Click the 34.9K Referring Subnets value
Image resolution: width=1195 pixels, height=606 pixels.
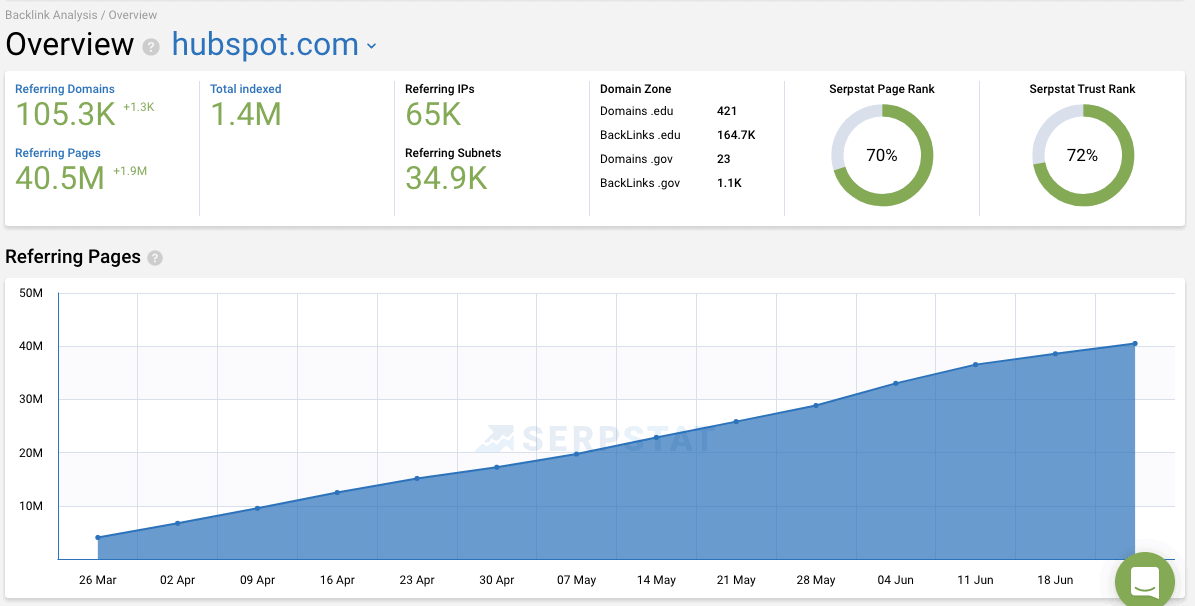(446, 178)
